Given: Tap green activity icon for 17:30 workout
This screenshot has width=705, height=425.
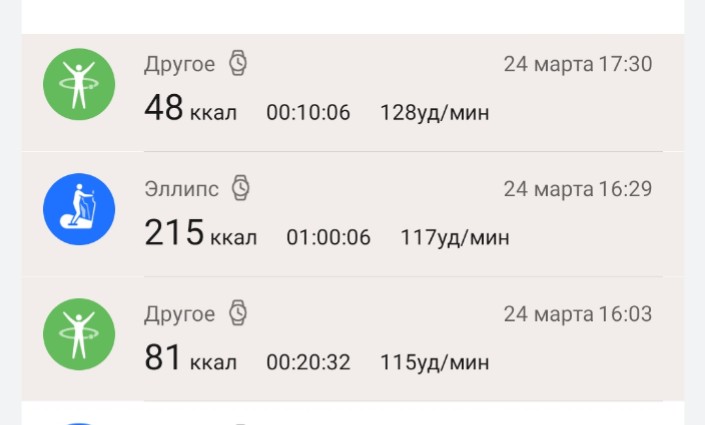Looking at the screenshot, I should click(79, 84).
